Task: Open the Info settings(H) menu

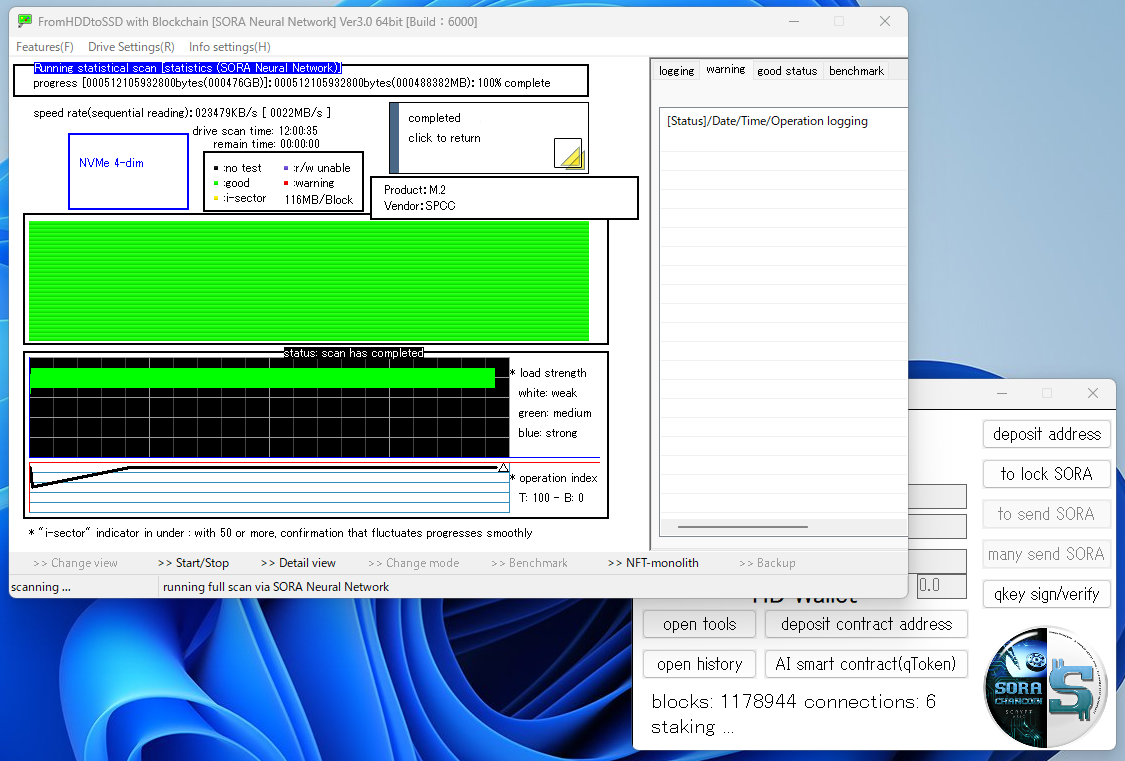Action: [229, 47]
